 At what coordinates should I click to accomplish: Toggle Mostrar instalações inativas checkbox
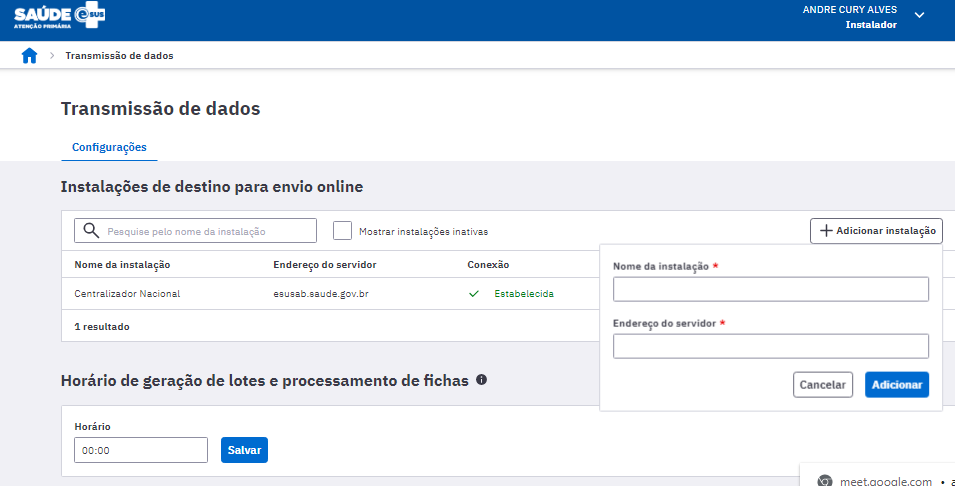pyautogui.click(x=342, y=231)
